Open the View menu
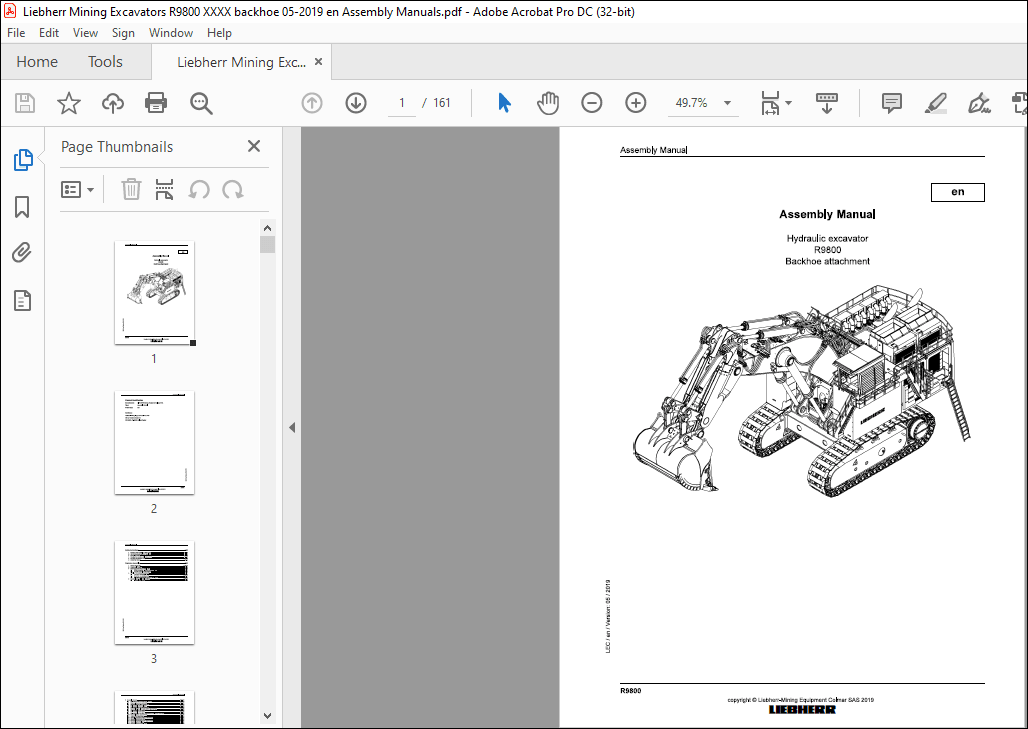The image size is (1028, 729). (x=85, y=32)
